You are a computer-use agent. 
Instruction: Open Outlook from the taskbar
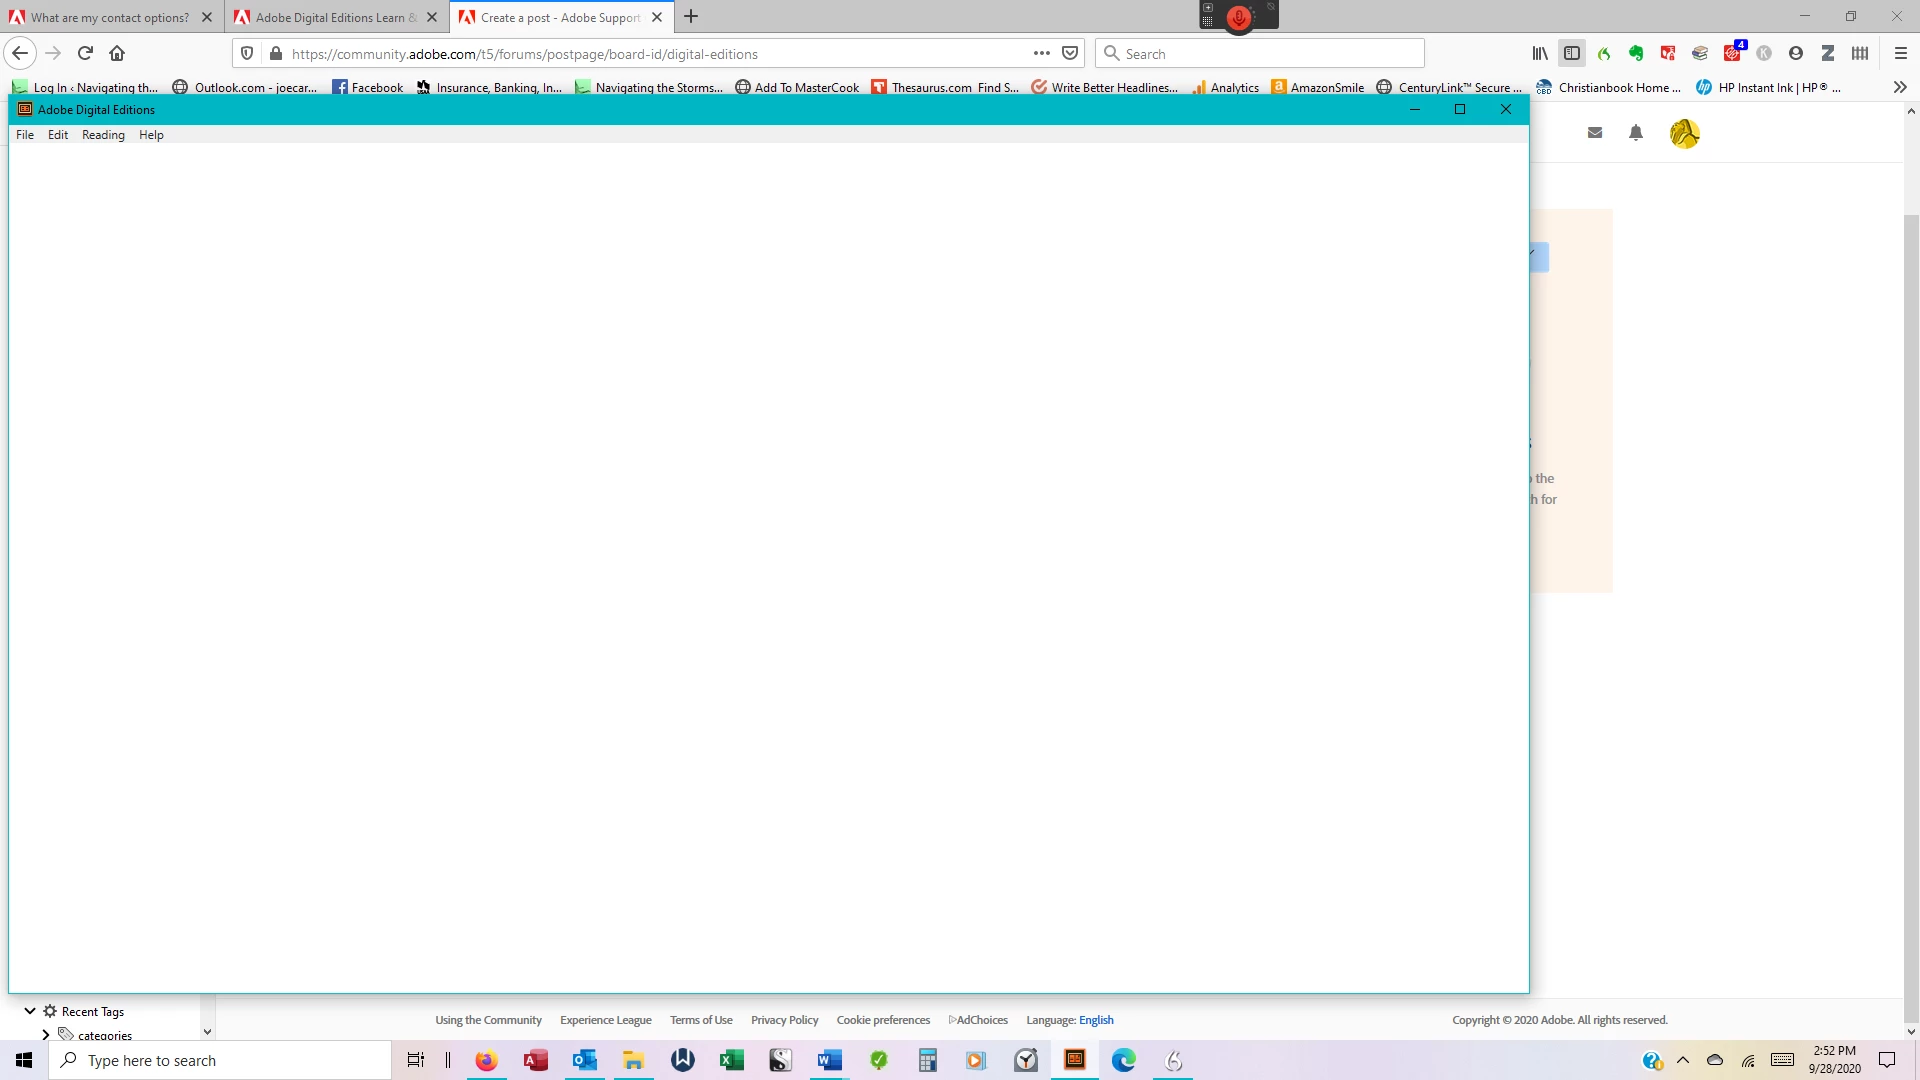click(x=584, y=1060)
